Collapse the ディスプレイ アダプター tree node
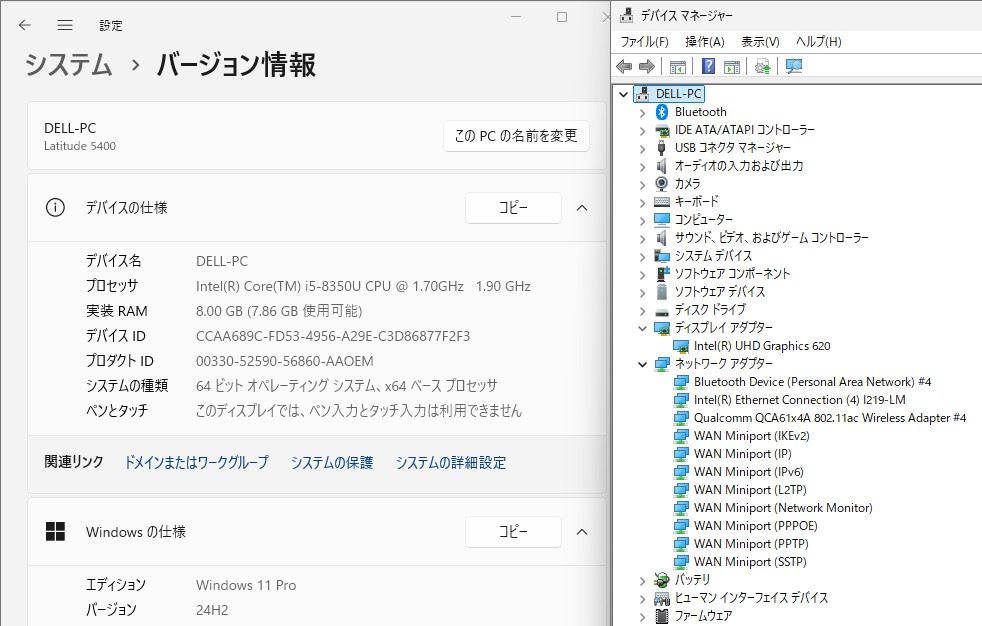 [642, 328]
